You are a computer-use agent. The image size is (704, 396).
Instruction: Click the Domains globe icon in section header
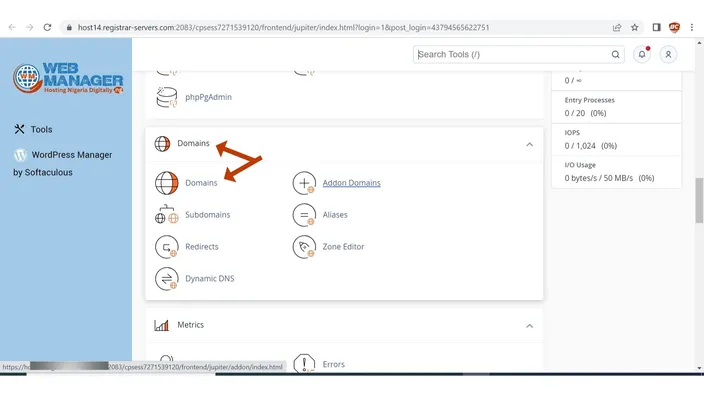pos(162,144)
